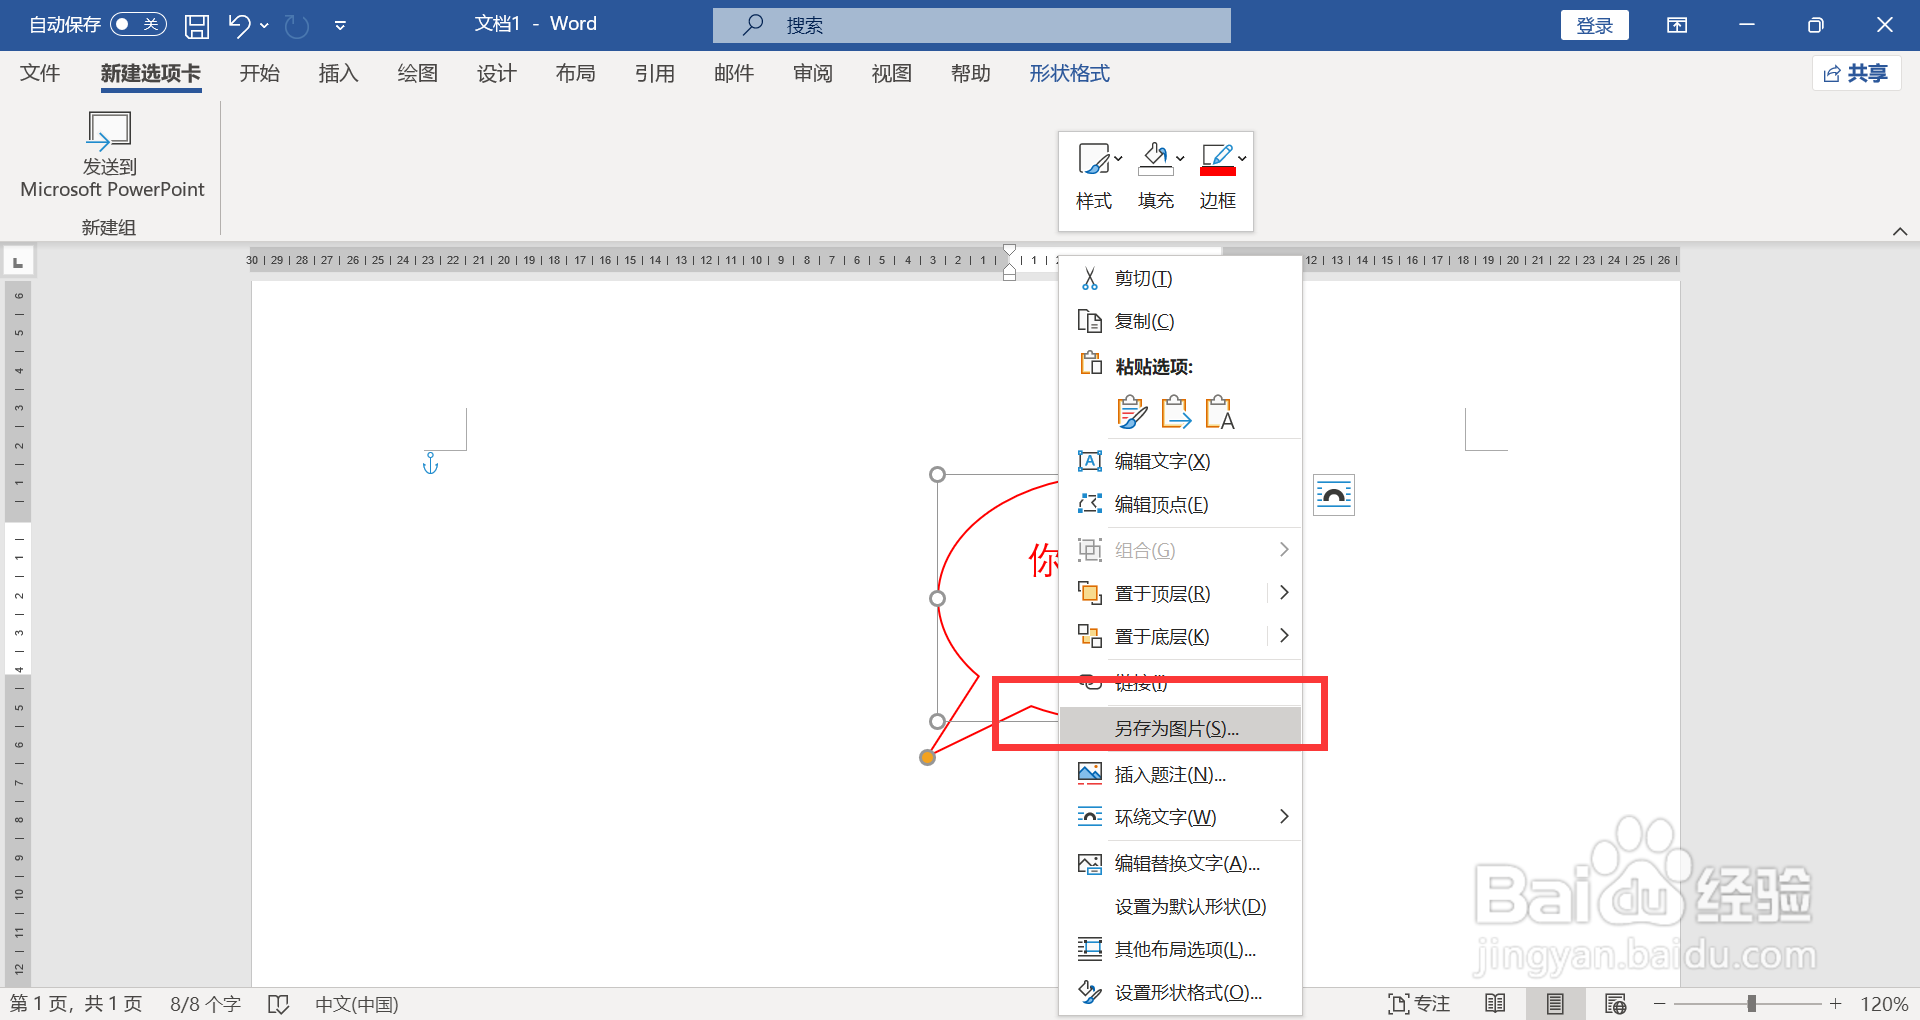Click the proofing check icon
Viewport: 1920px width, 1020px height.
[278, 1003]
